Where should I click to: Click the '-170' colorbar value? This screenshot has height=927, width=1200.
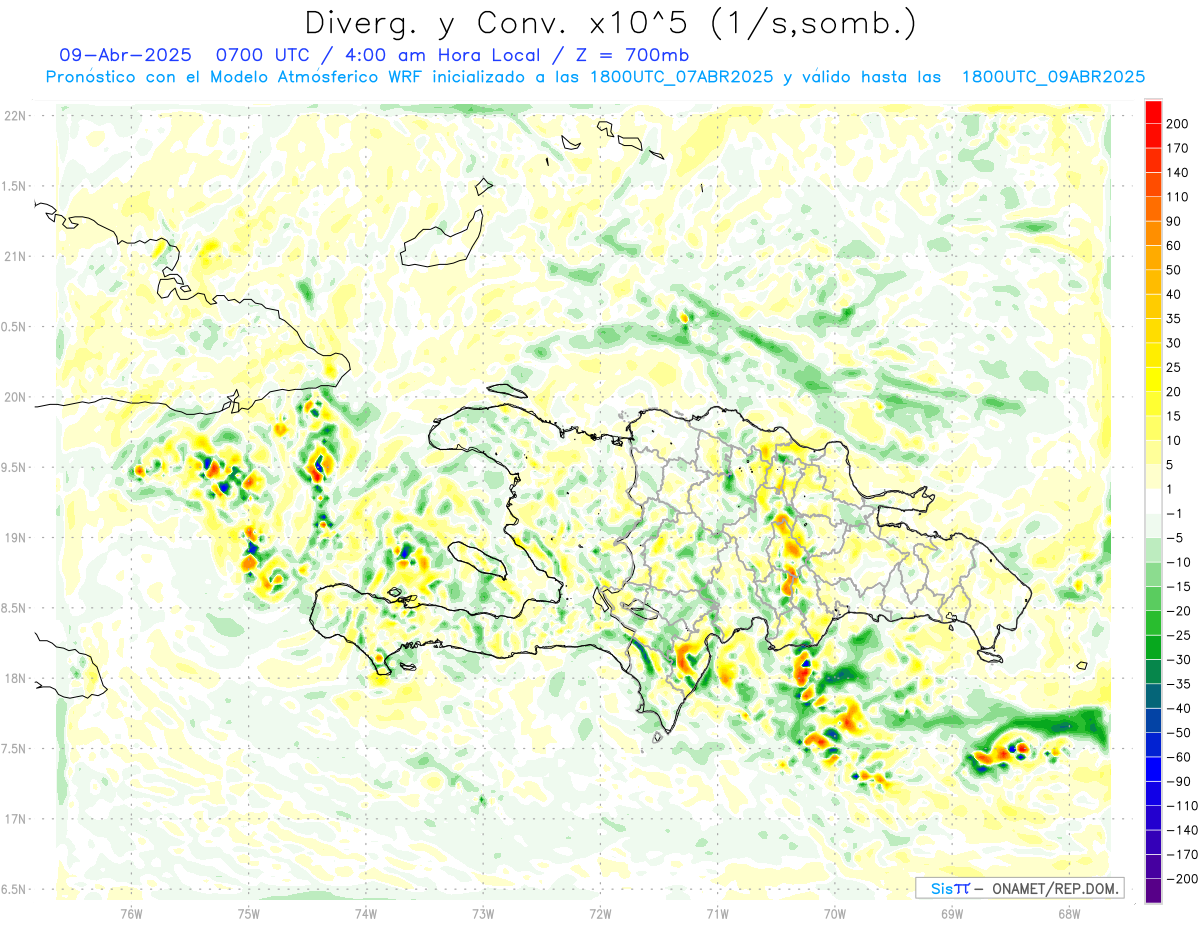pos(1180,855)
